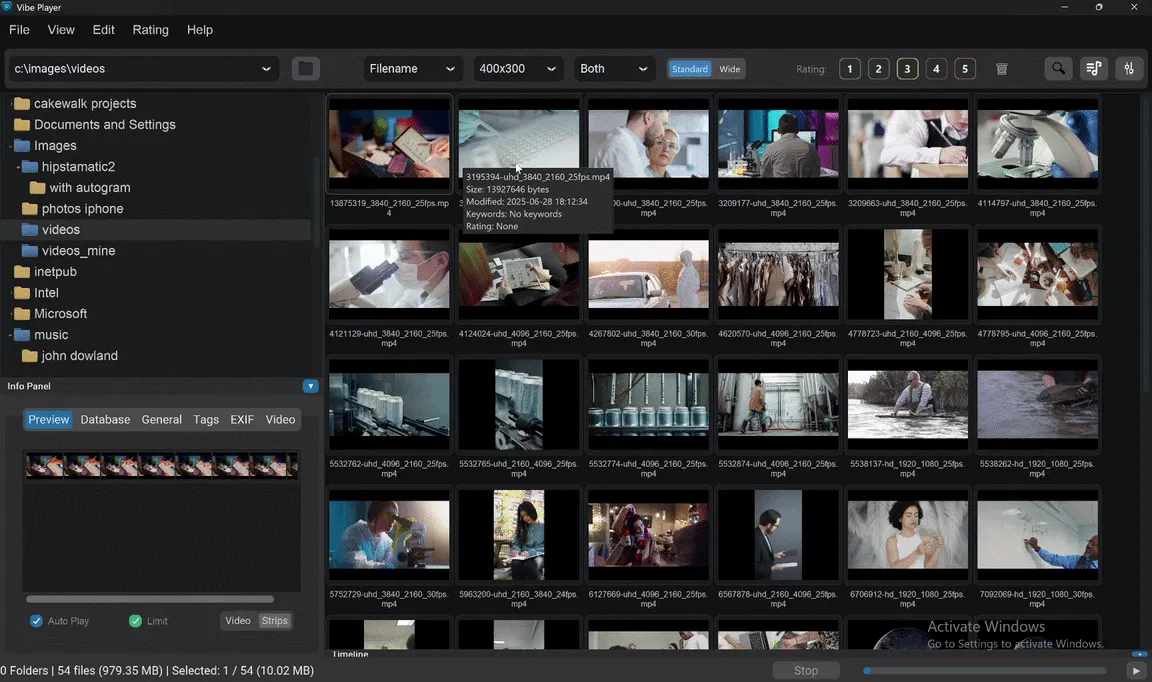Image resolution: width=1152 pixels, height=682 pixels.
Task: Select the Preview tab
Action: pyautogui.click(x=48, y=420)
